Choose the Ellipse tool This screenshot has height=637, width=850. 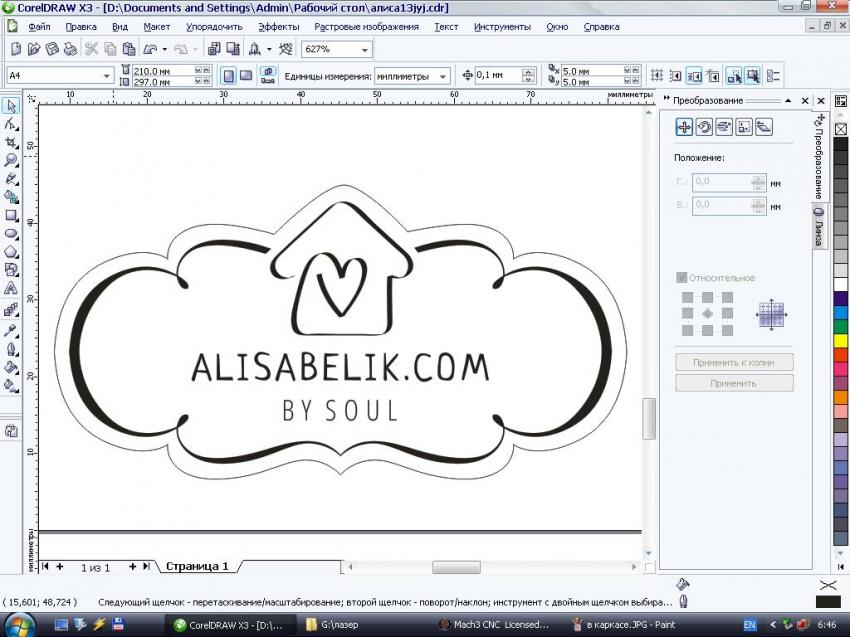[x=11, y=234]
